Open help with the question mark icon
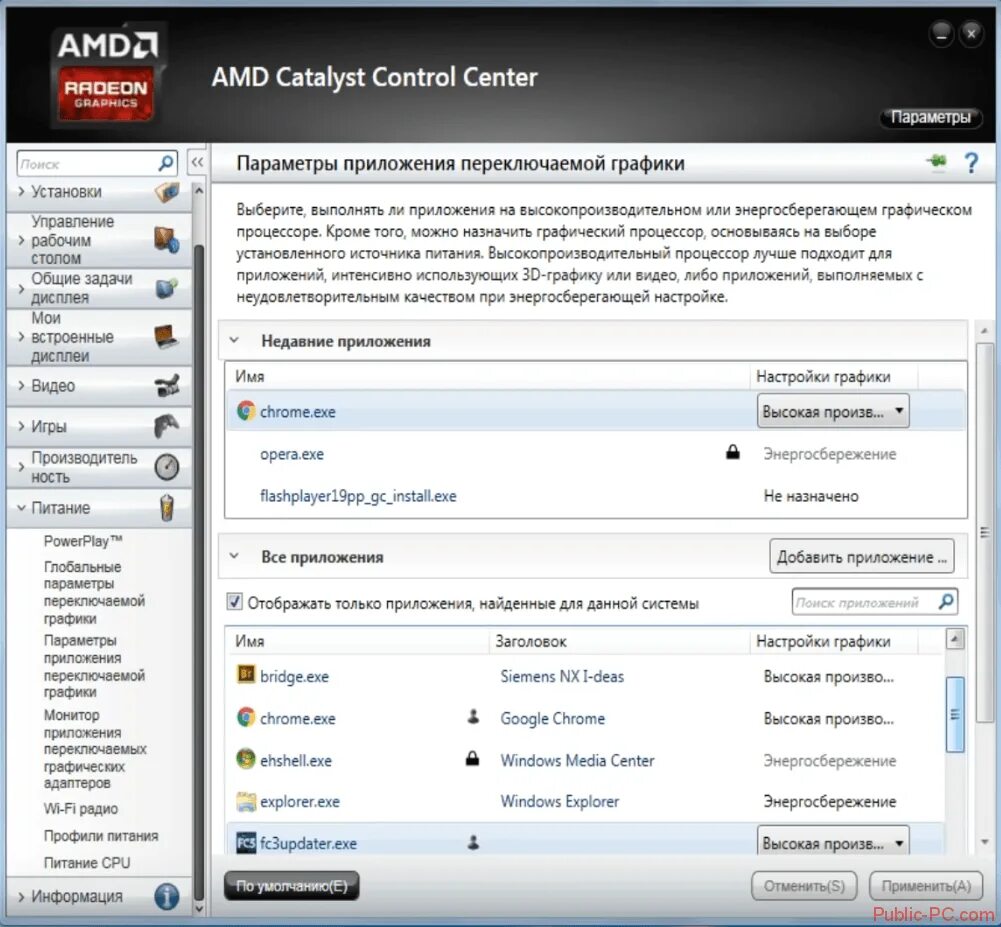The image size is (1001, 927). click(971, 163)
